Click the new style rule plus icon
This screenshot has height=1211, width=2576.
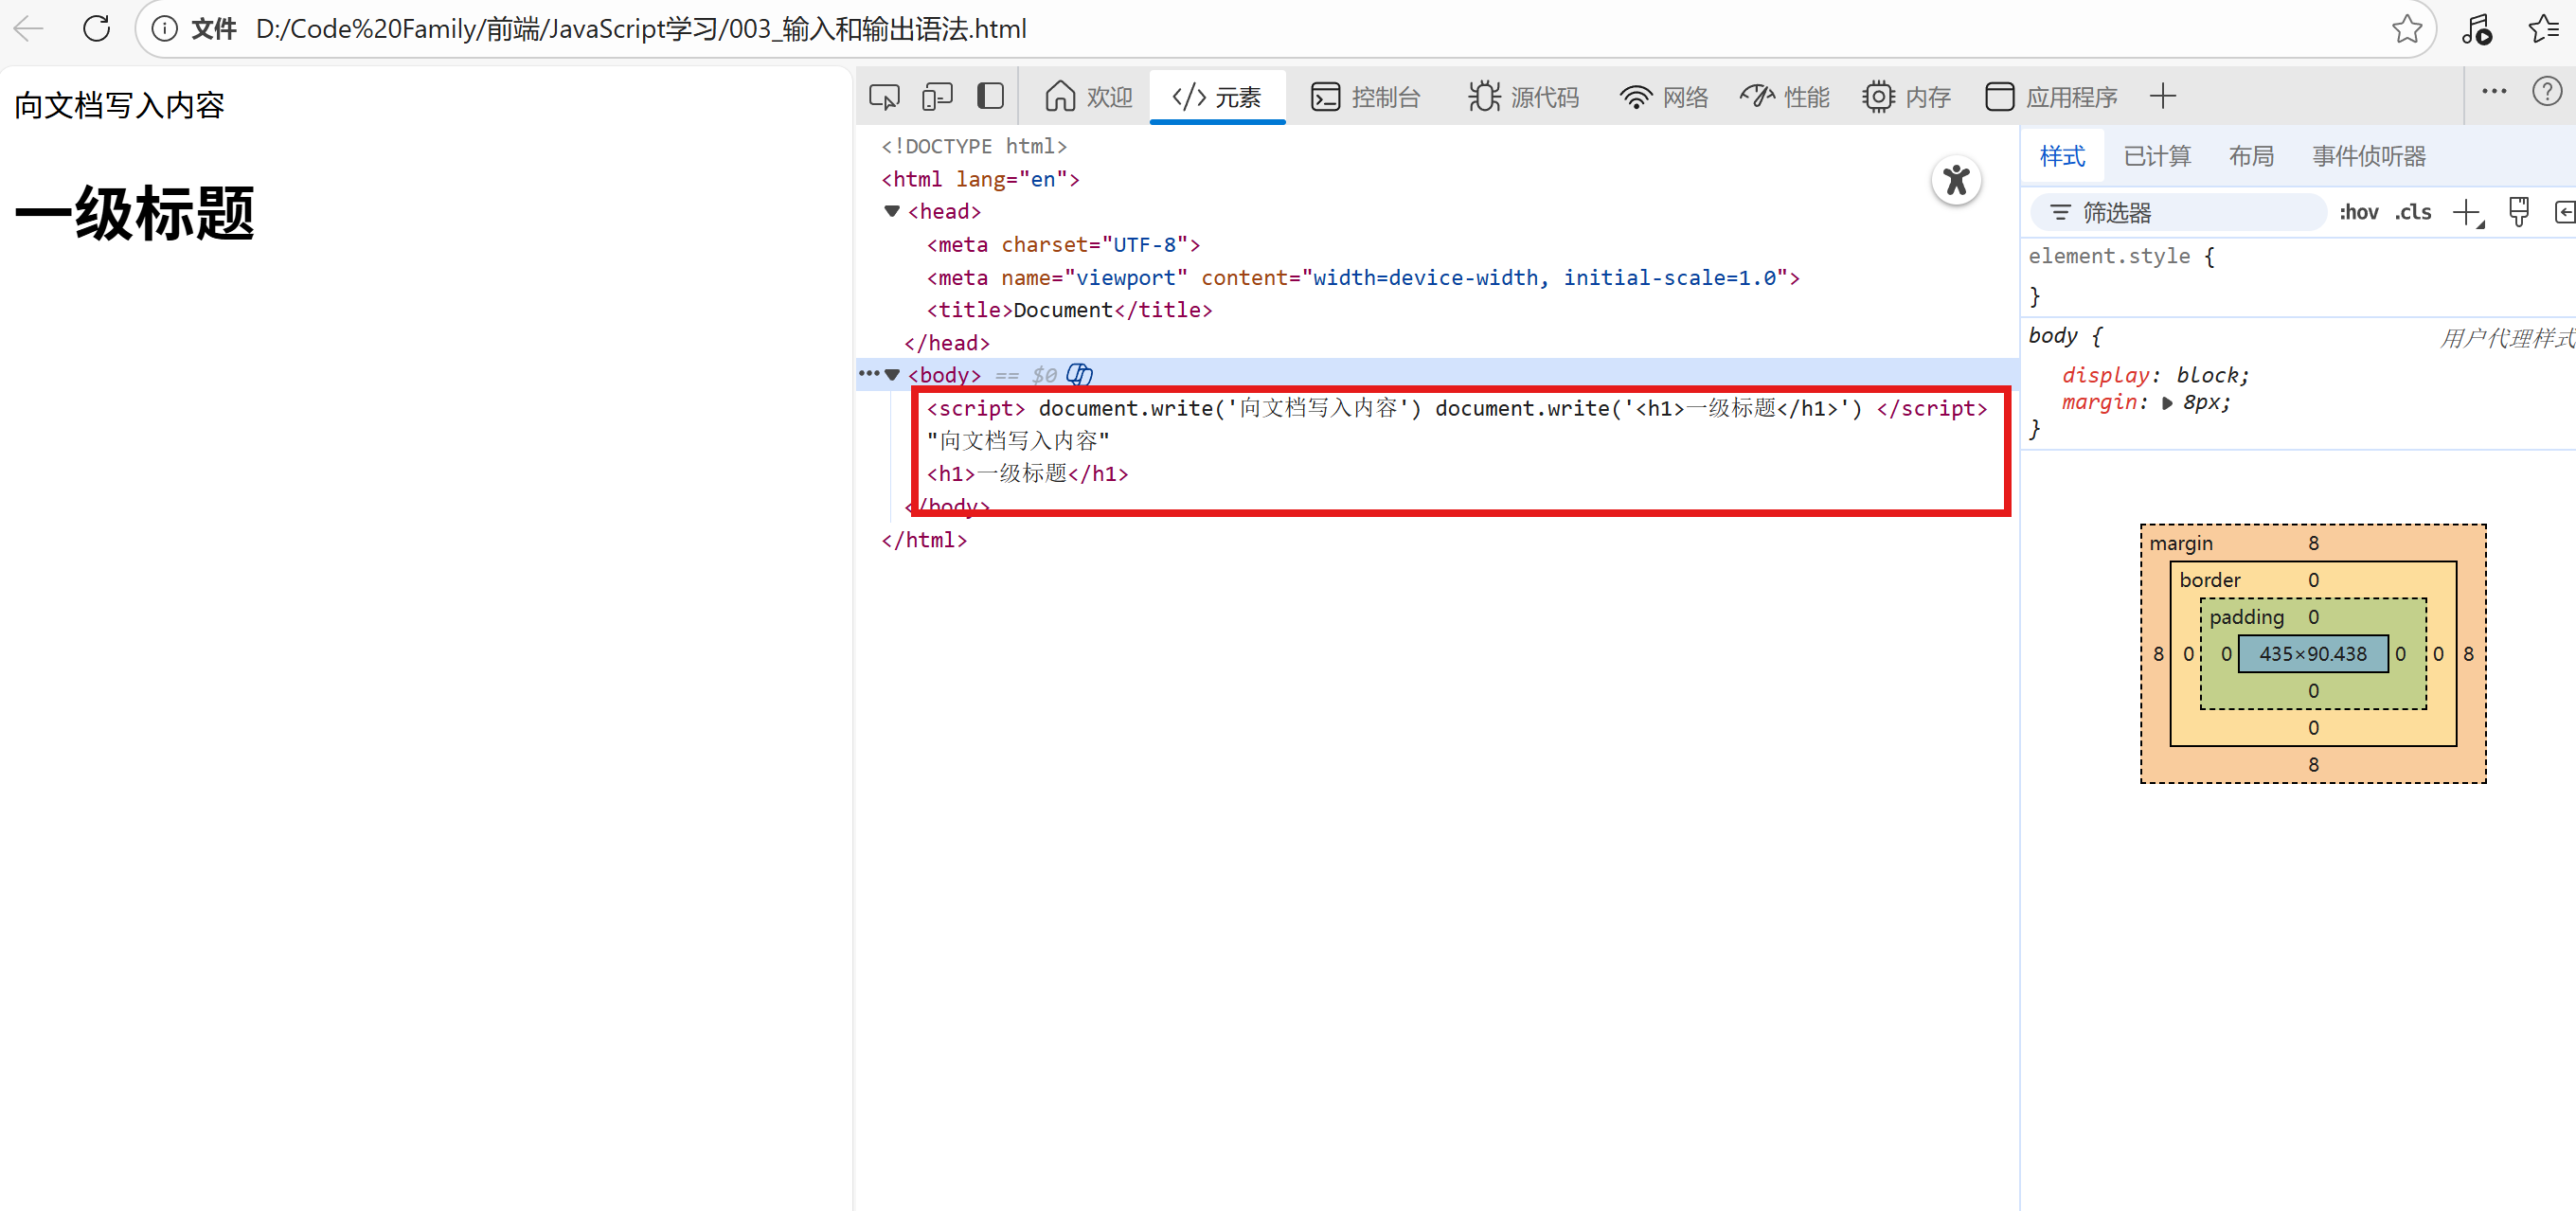tap(2467, 212)
